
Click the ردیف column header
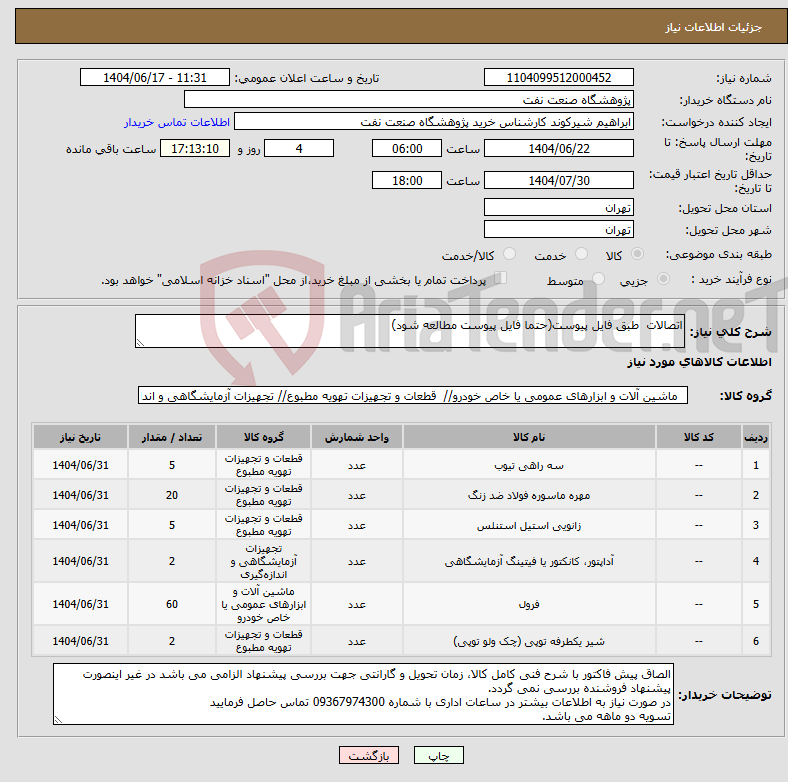pyautogui.click(x=755, y=437)
